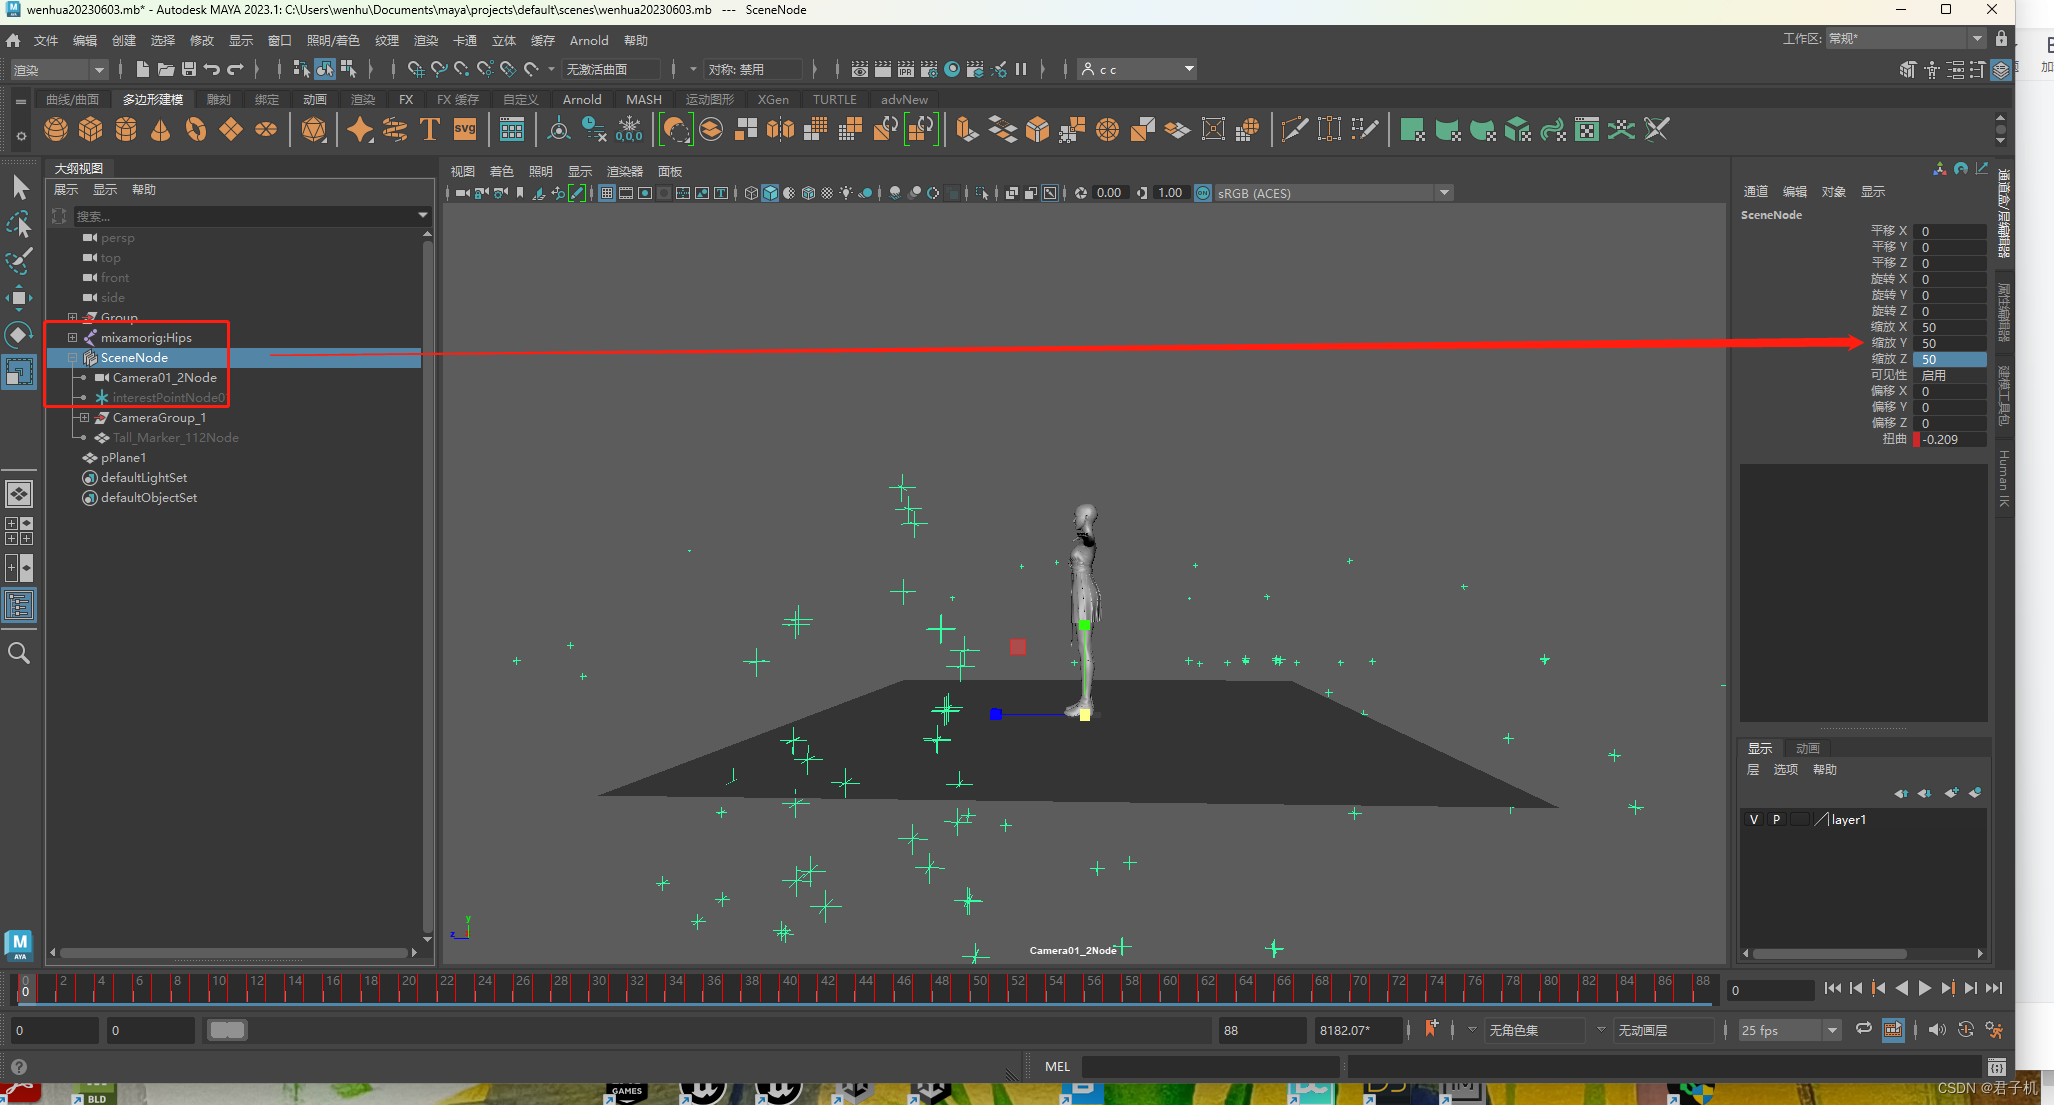Click the search magnifier icon in left toolbox
This screenshot has width=2054, height=1105.
point(19,654)
